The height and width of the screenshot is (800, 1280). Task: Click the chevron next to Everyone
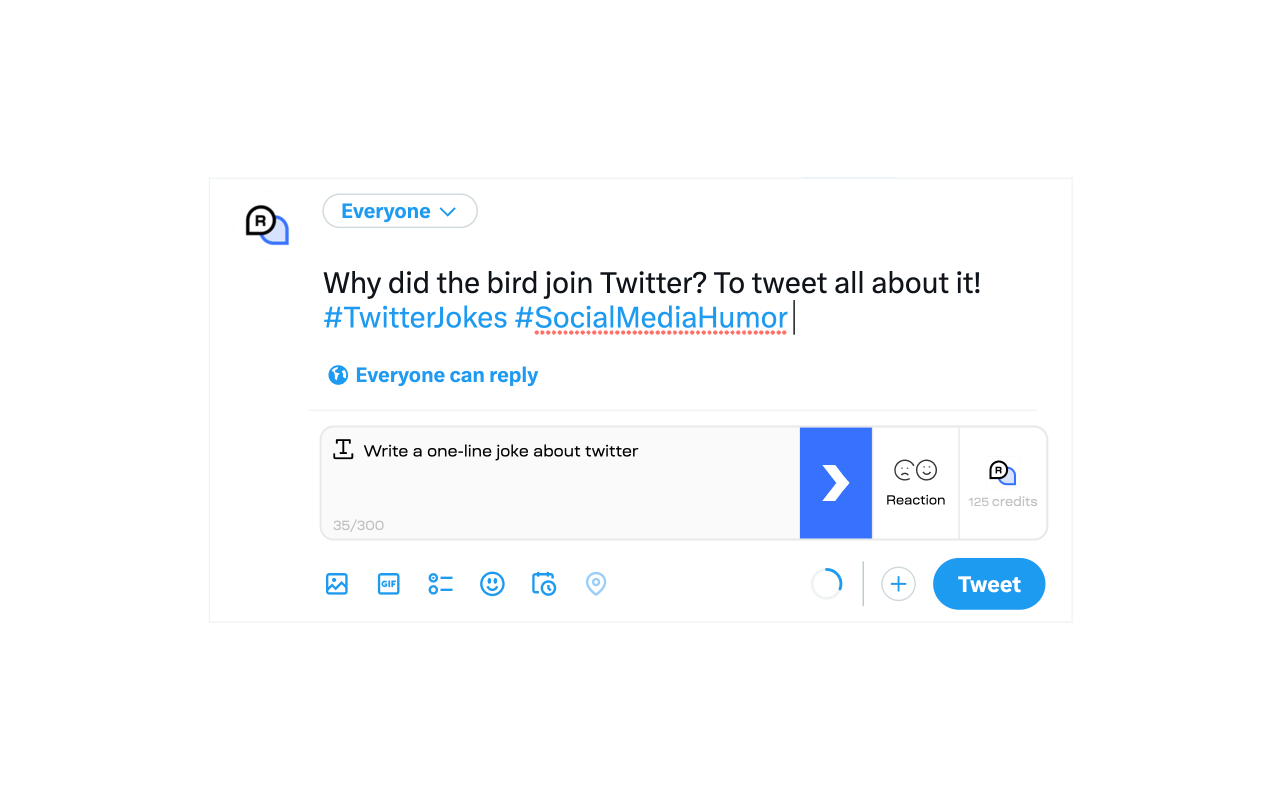448,212
